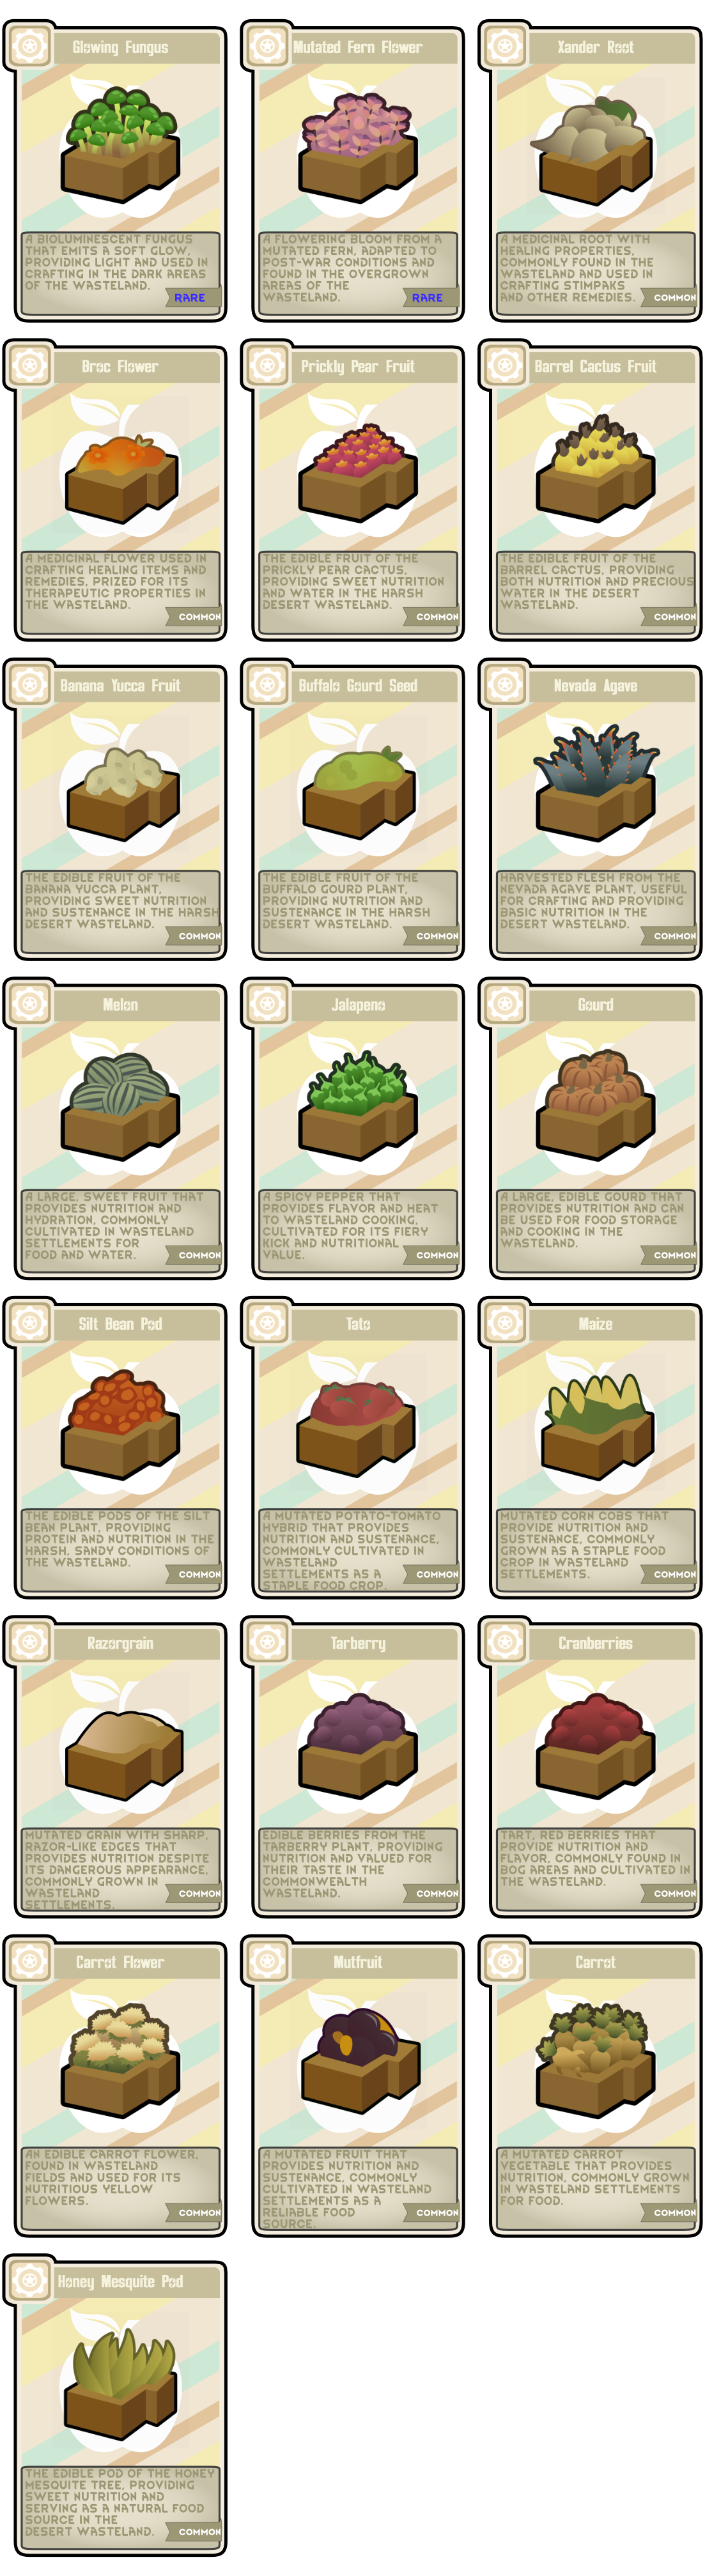Select the Silt Bean Pod card title

(120, 1324)
